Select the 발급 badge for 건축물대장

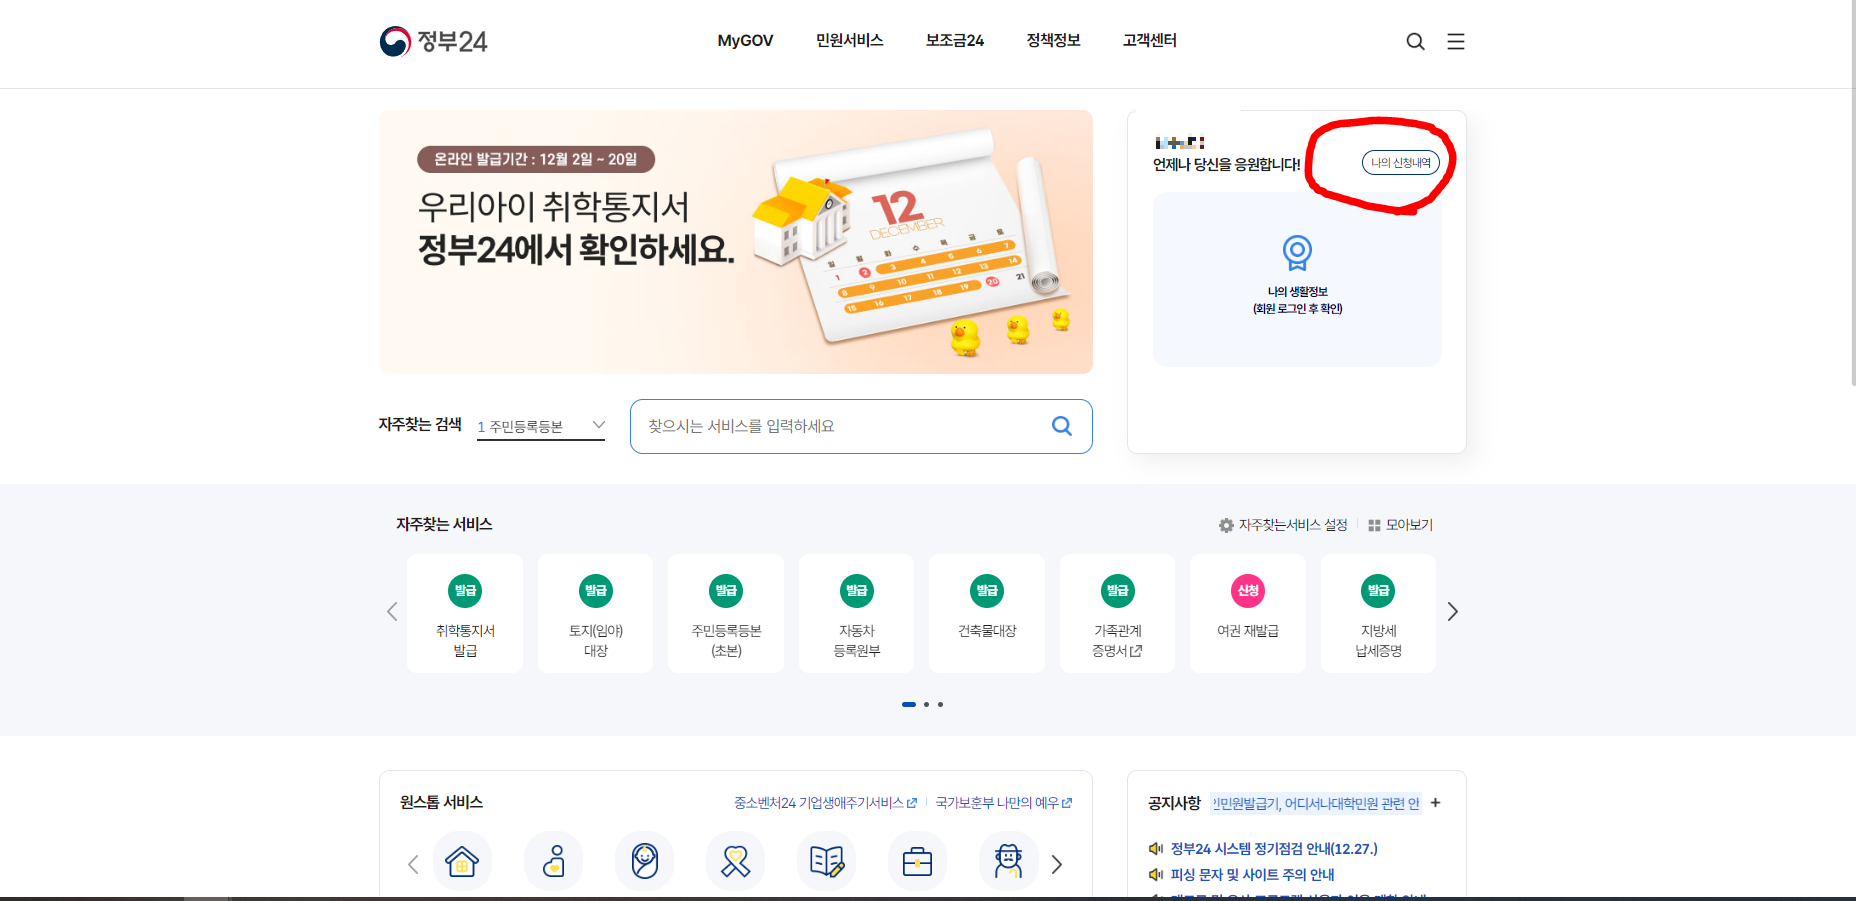point(987,590)
